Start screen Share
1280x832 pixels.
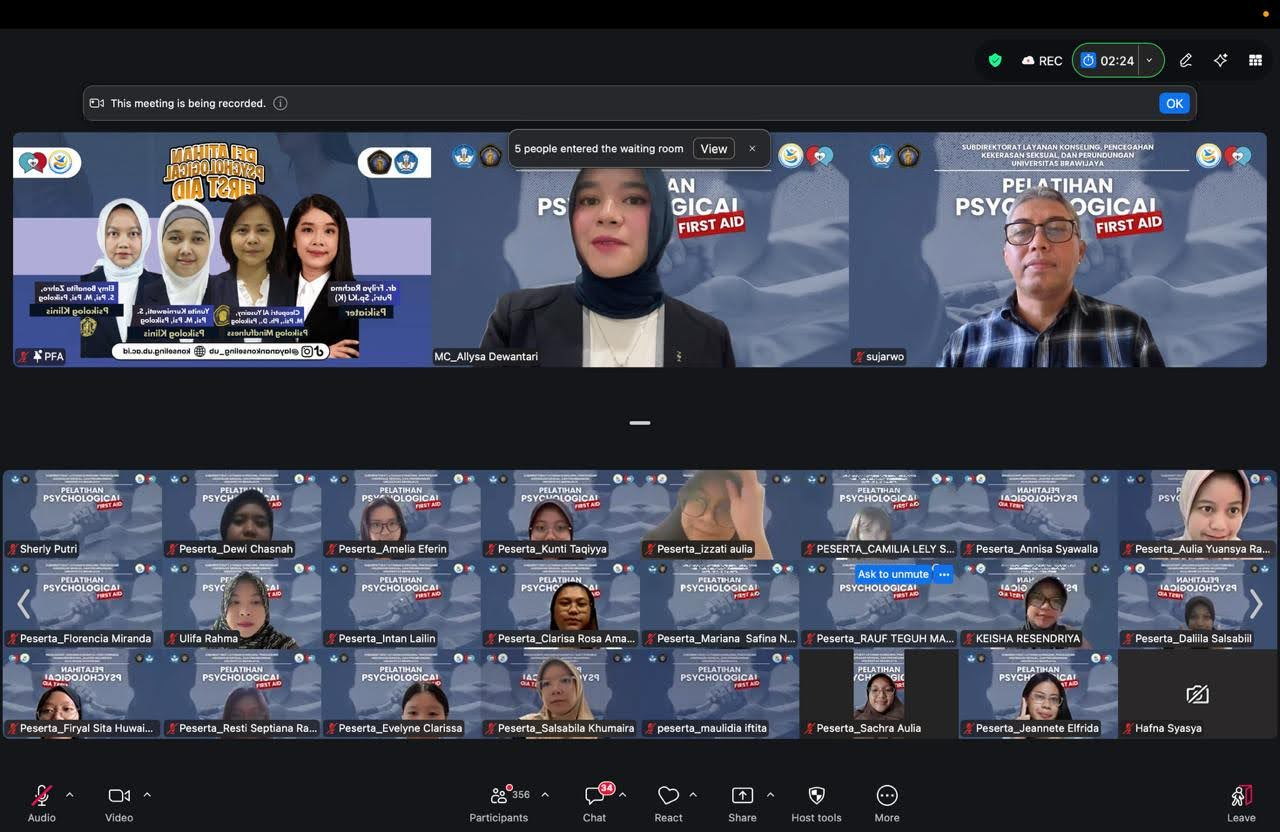[742, 803]
